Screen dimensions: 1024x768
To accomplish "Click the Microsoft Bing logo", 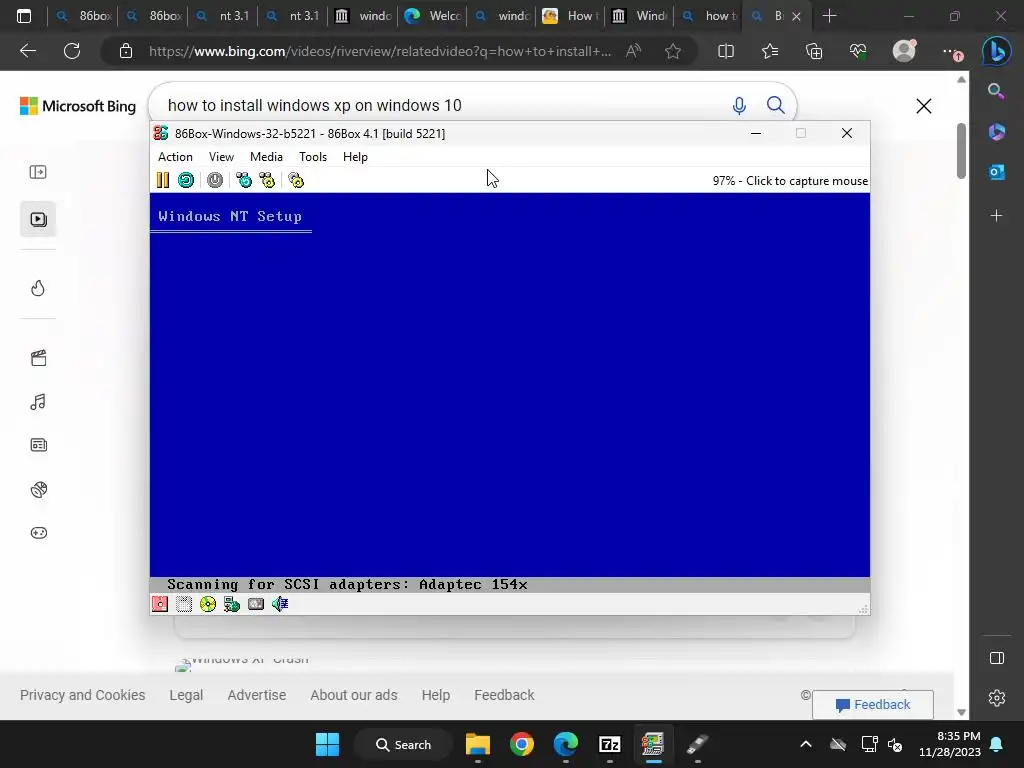I will coord(78,106).
